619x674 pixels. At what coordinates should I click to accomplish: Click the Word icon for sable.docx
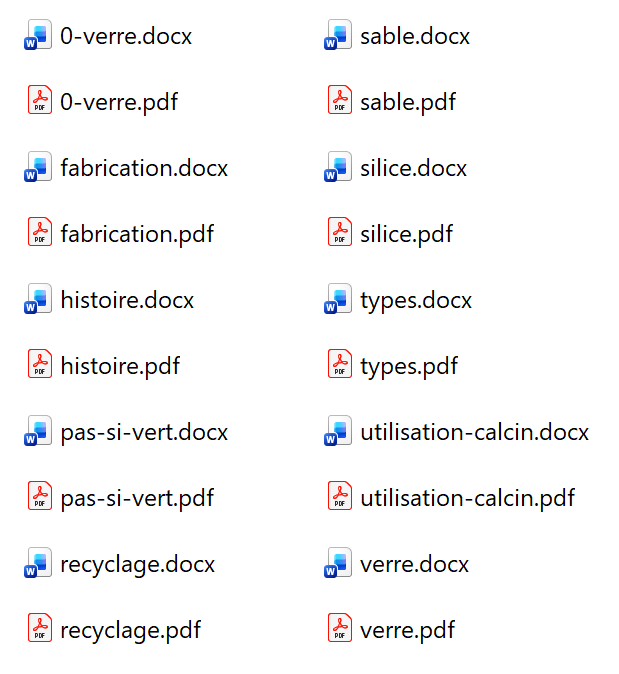click(x=339, y=36)
